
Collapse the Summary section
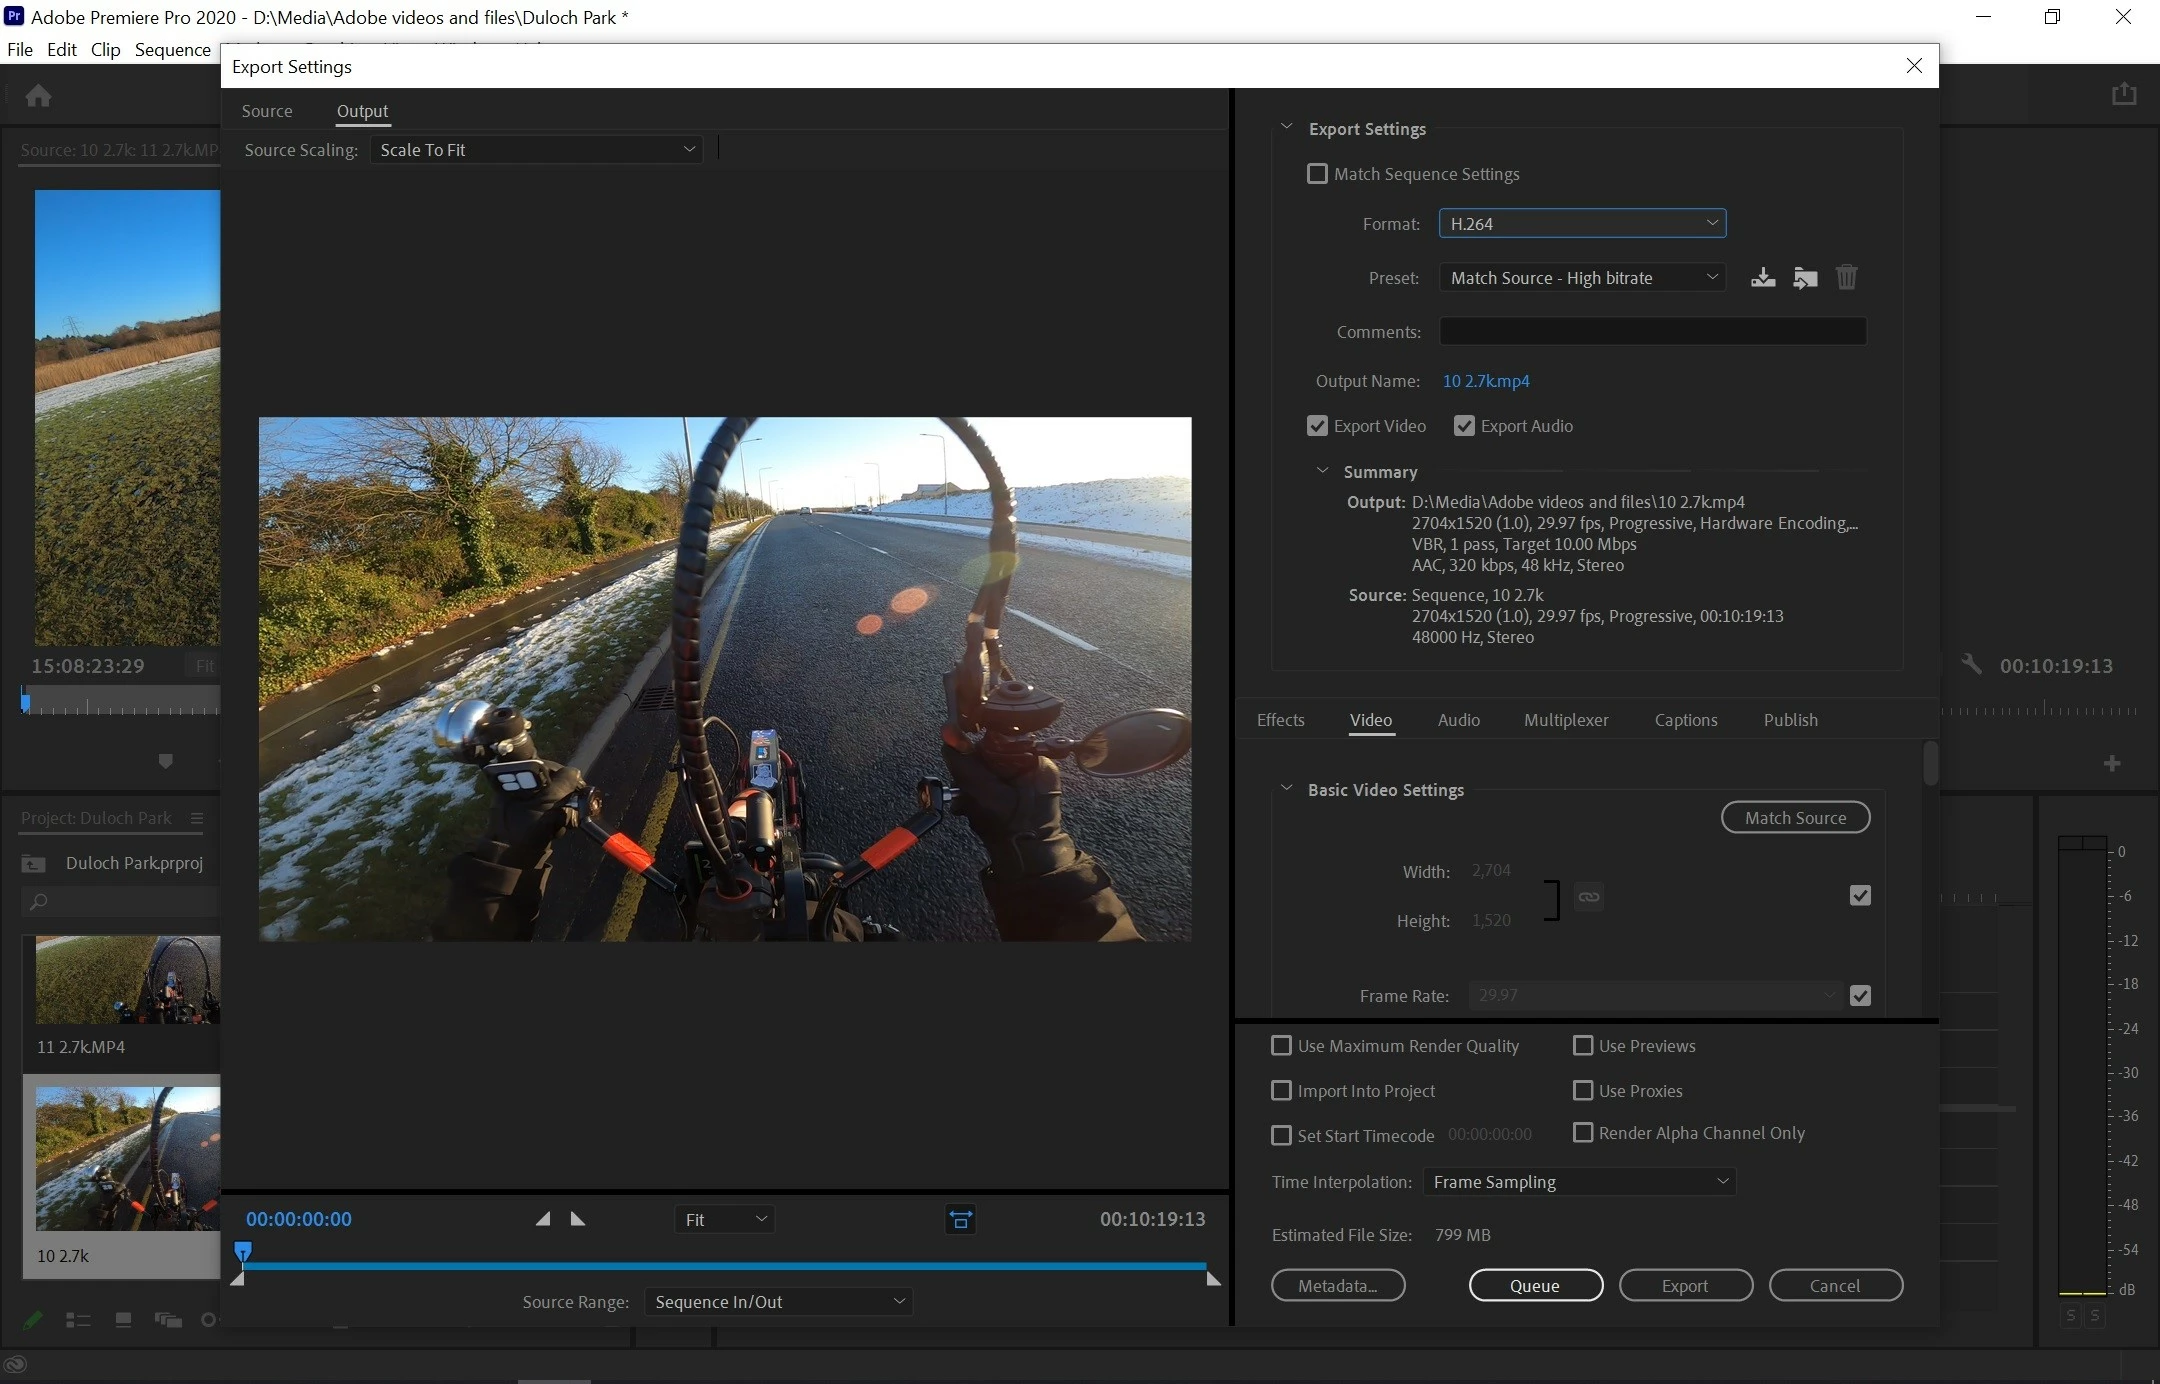1322,471
